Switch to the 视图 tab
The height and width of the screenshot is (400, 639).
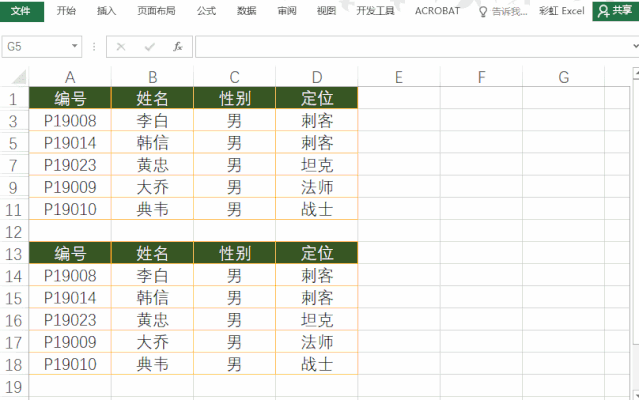pyautogui.click(x=326, y=11)
